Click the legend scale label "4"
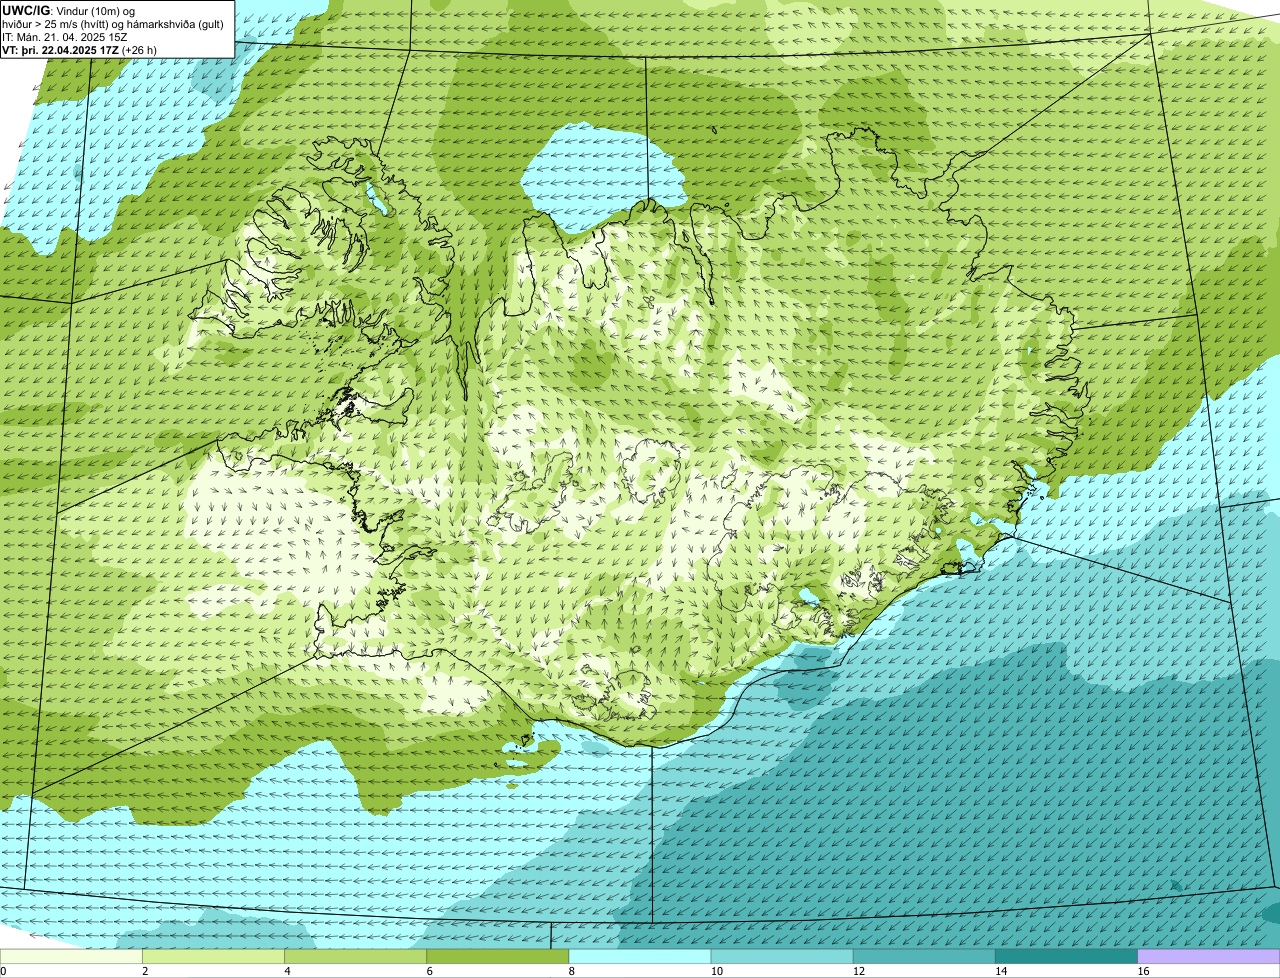1280x978 pixels. pos(287,971)
